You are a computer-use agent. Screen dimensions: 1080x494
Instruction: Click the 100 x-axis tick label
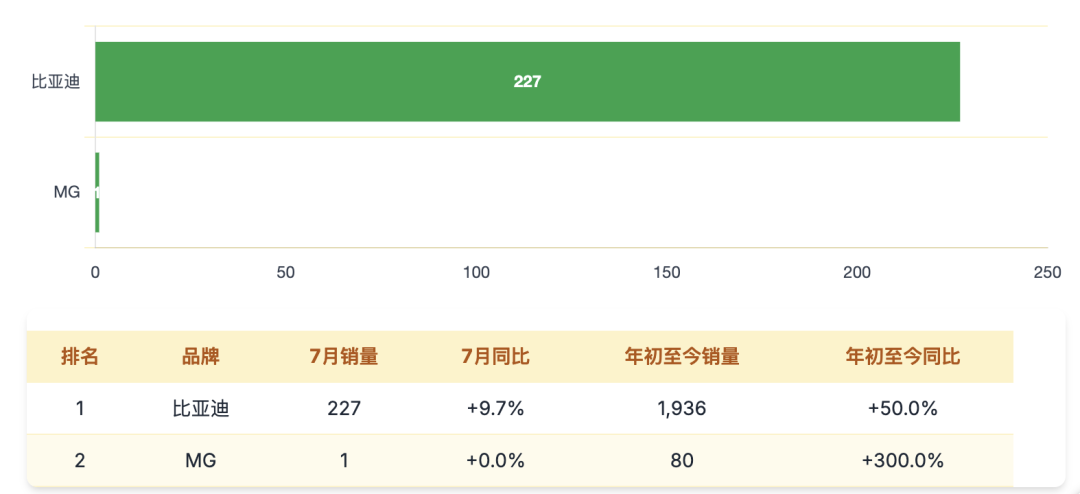coord(476,273)
